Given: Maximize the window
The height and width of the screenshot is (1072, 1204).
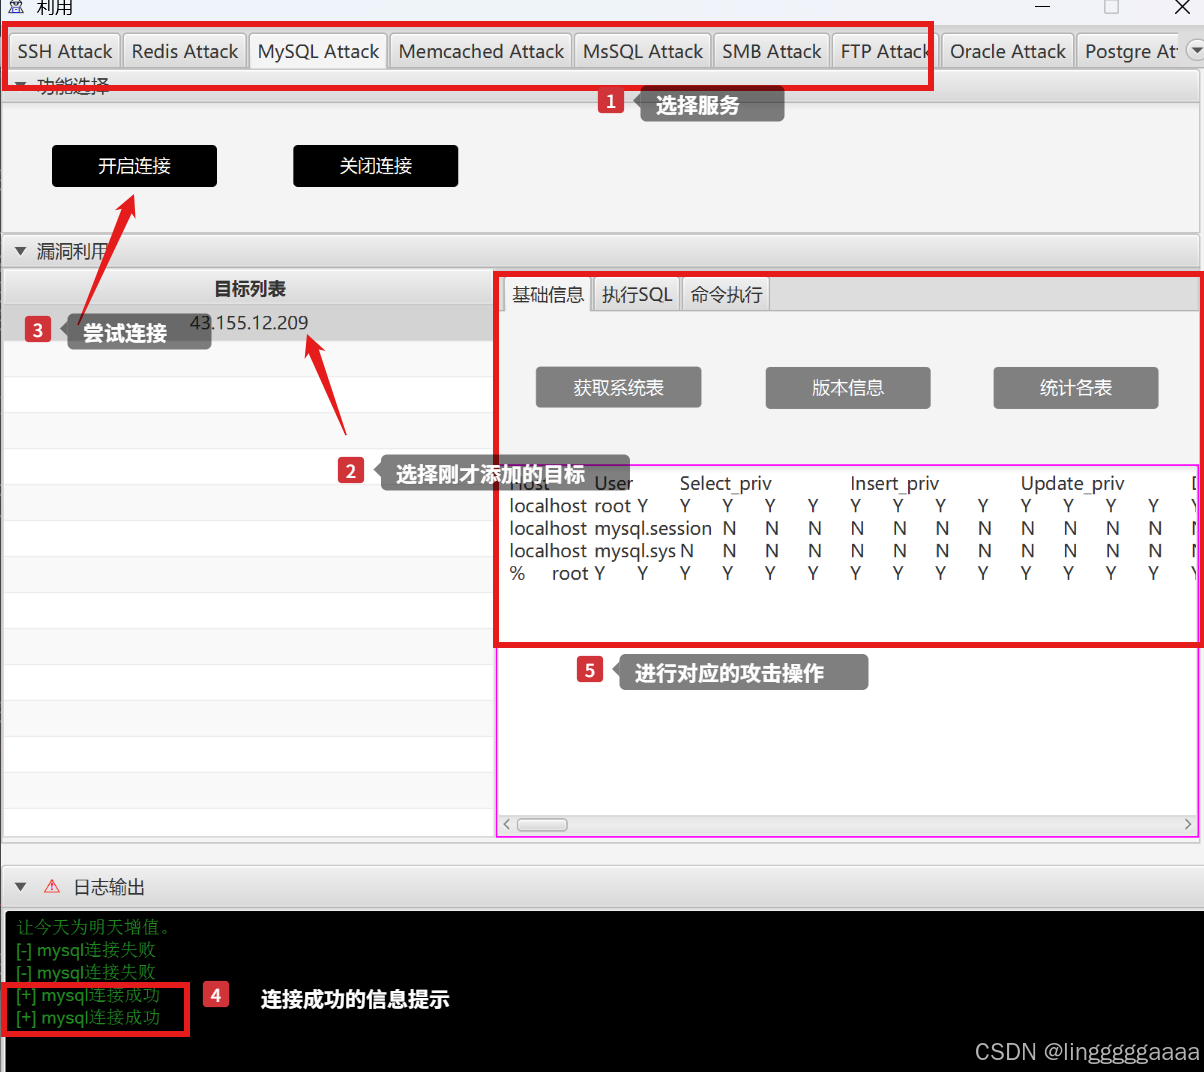Looking at the screenshot, I should 1111,7.
